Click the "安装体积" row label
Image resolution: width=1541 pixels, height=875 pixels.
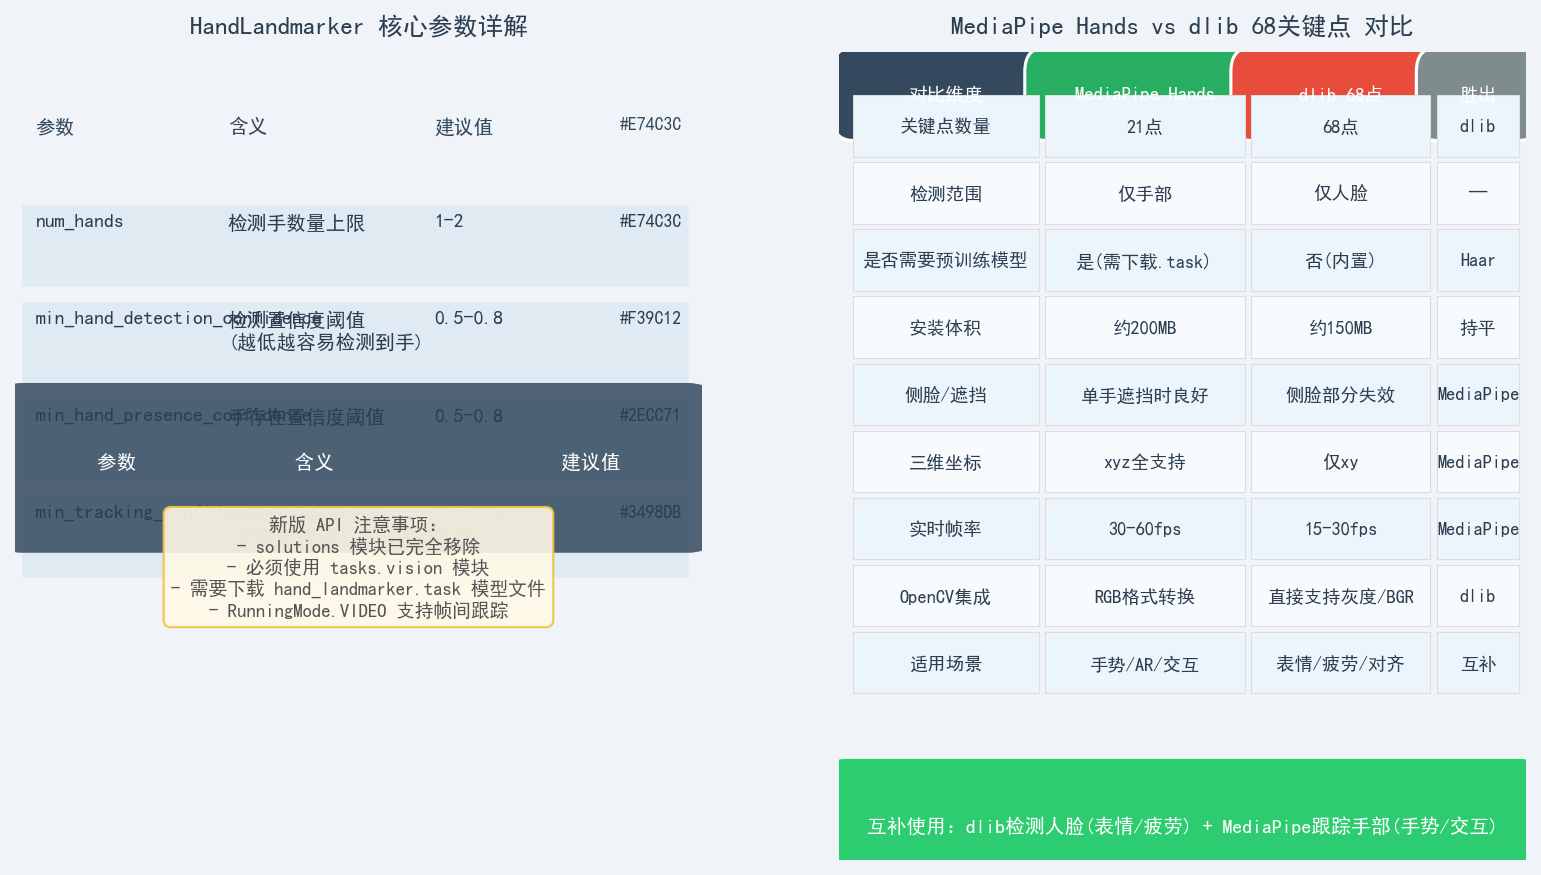(946, 328)
